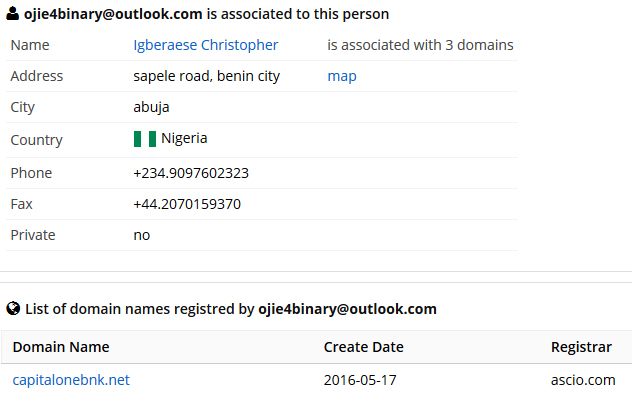Click the phone number +234.9097602323
This screenshot has height=393, width=632.
click(191, 173)
